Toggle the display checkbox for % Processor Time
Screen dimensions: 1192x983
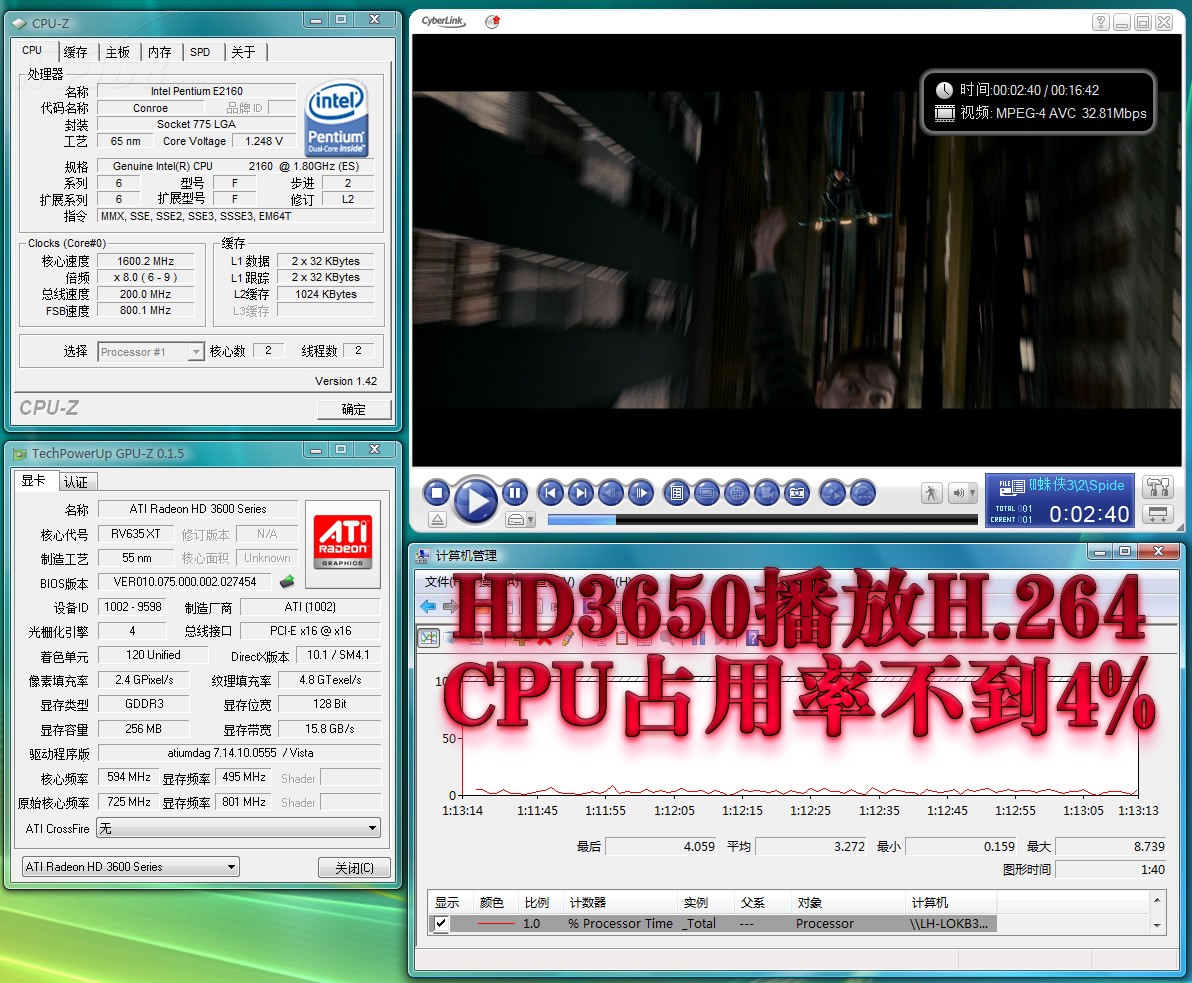coord(441,923)
